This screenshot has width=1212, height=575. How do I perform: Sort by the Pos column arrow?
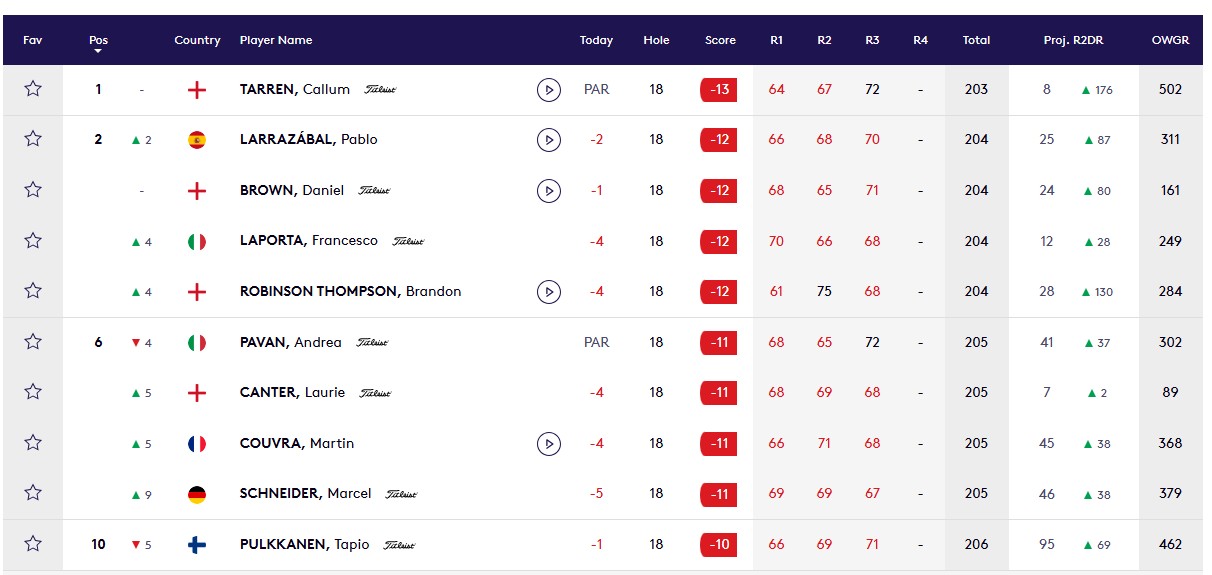click(98, 50)
